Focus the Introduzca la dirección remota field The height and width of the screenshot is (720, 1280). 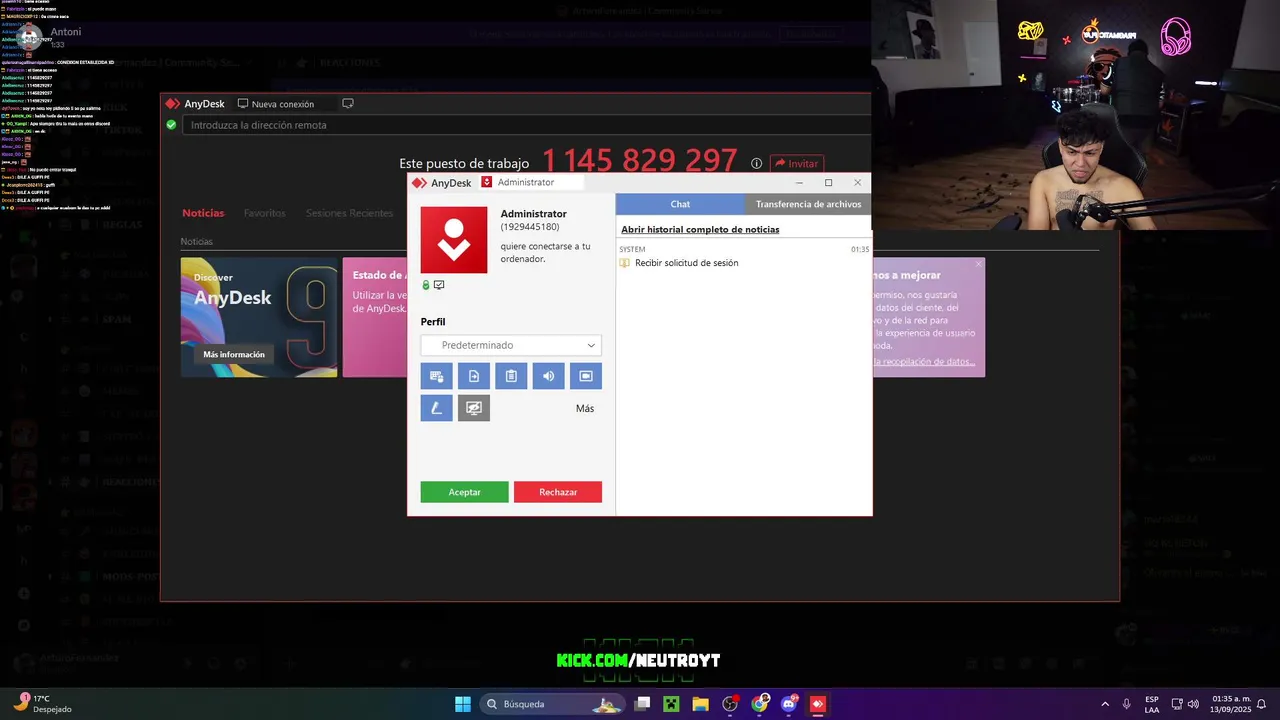(526, 125)
